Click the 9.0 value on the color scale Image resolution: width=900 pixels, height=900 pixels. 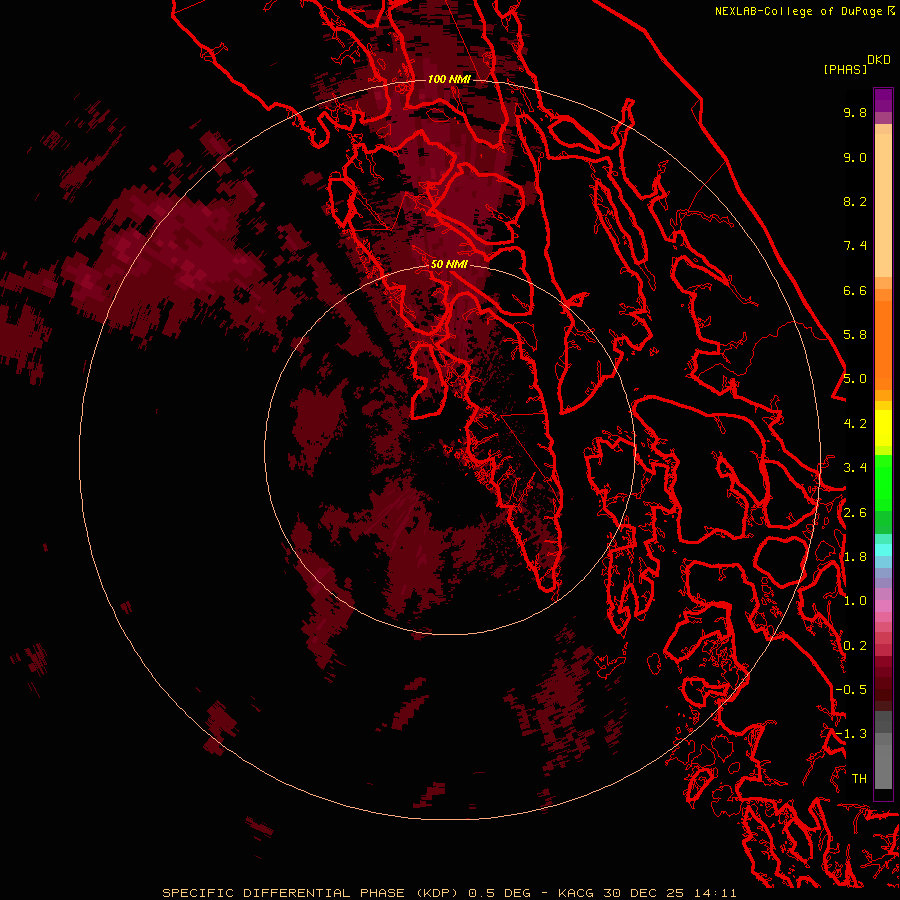coord(855,157)
